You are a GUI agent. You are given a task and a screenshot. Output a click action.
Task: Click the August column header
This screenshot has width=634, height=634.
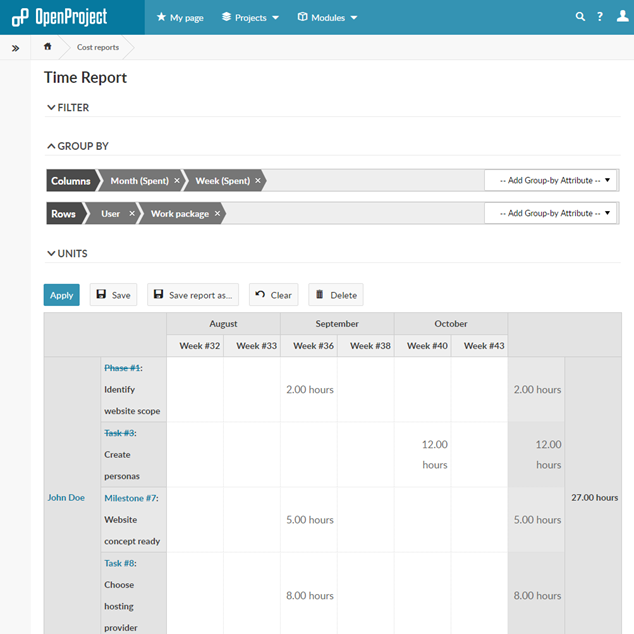[223, 323]
